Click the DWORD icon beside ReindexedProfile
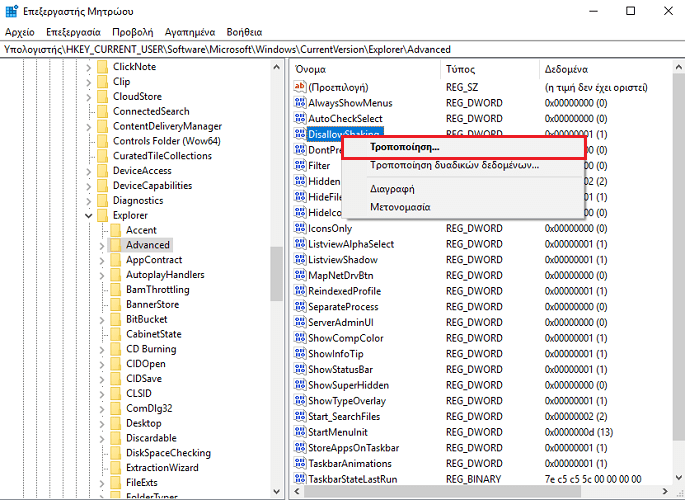 tap(300, 291)
